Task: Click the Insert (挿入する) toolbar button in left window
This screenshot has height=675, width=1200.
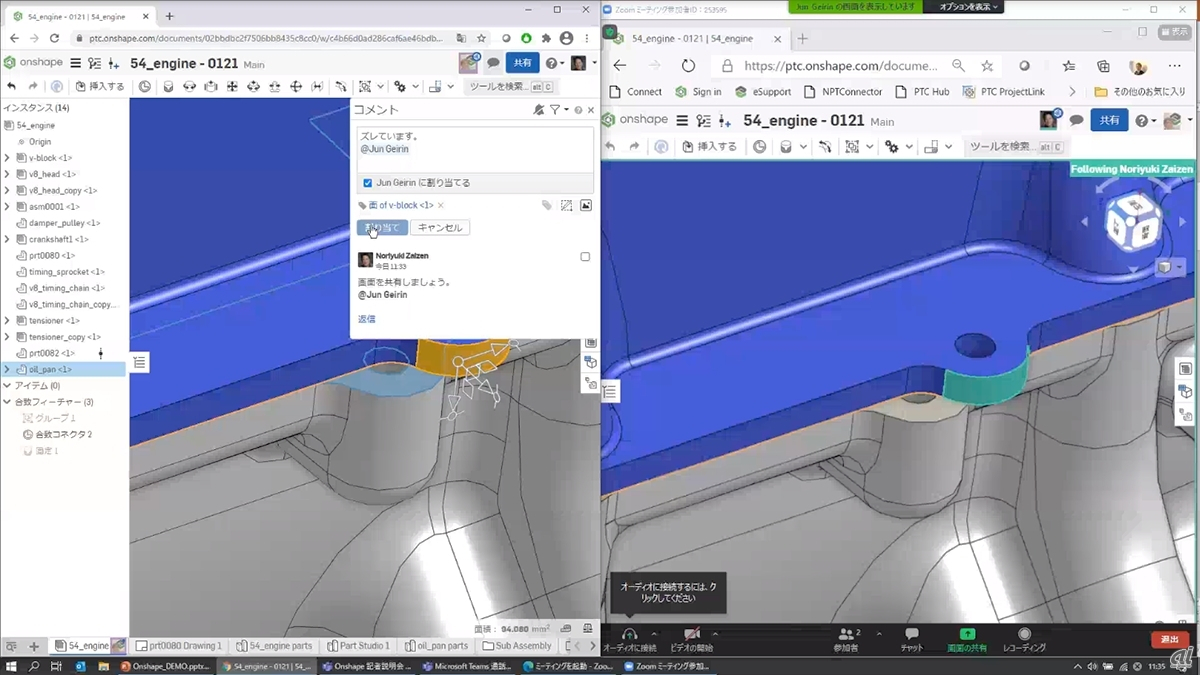Action: coord(100,87)
